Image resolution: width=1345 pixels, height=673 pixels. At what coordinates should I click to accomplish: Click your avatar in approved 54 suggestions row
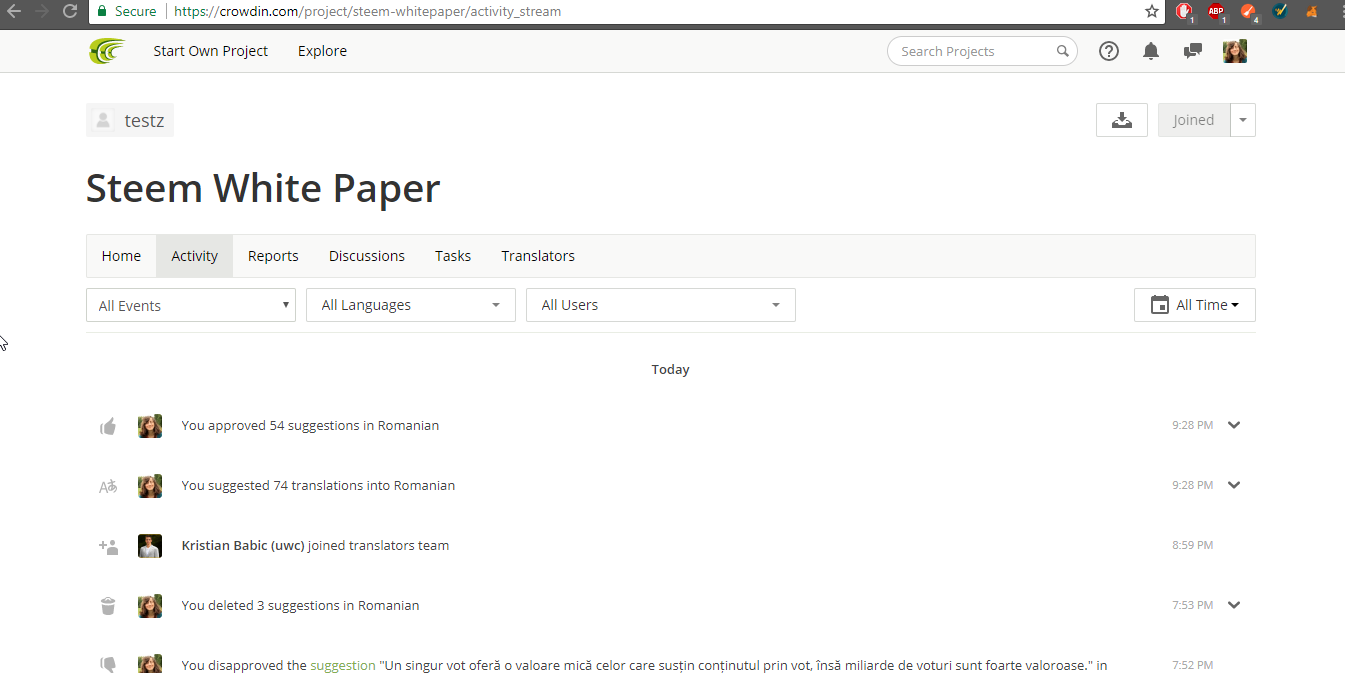coord(150,426)
